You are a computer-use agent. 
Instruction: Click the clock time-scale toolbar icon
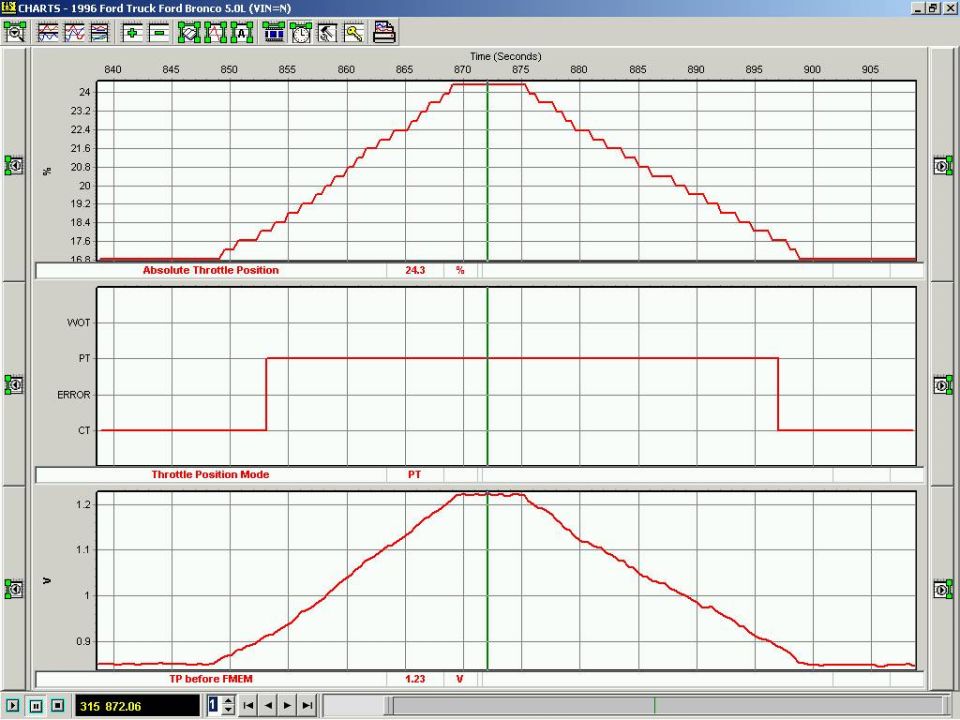coord(301,32)
